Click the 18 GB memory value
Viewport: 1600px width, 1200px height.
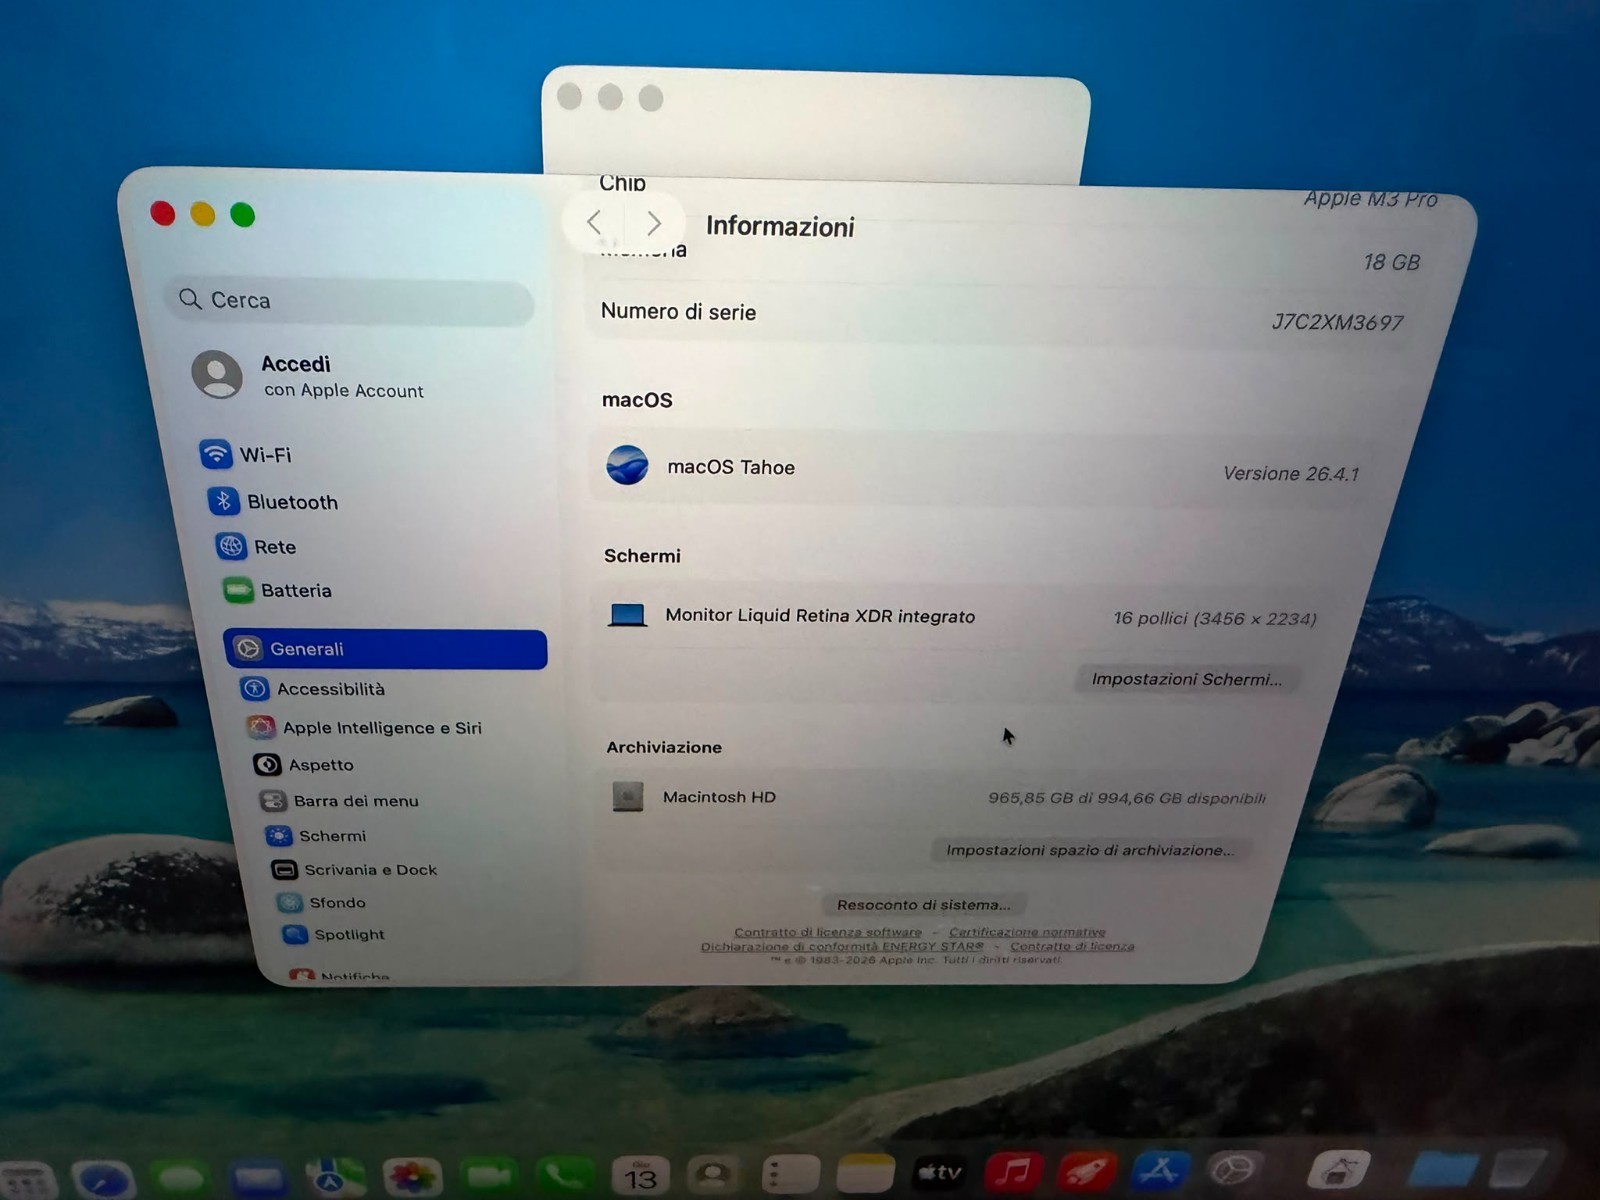click(1391, 262)
